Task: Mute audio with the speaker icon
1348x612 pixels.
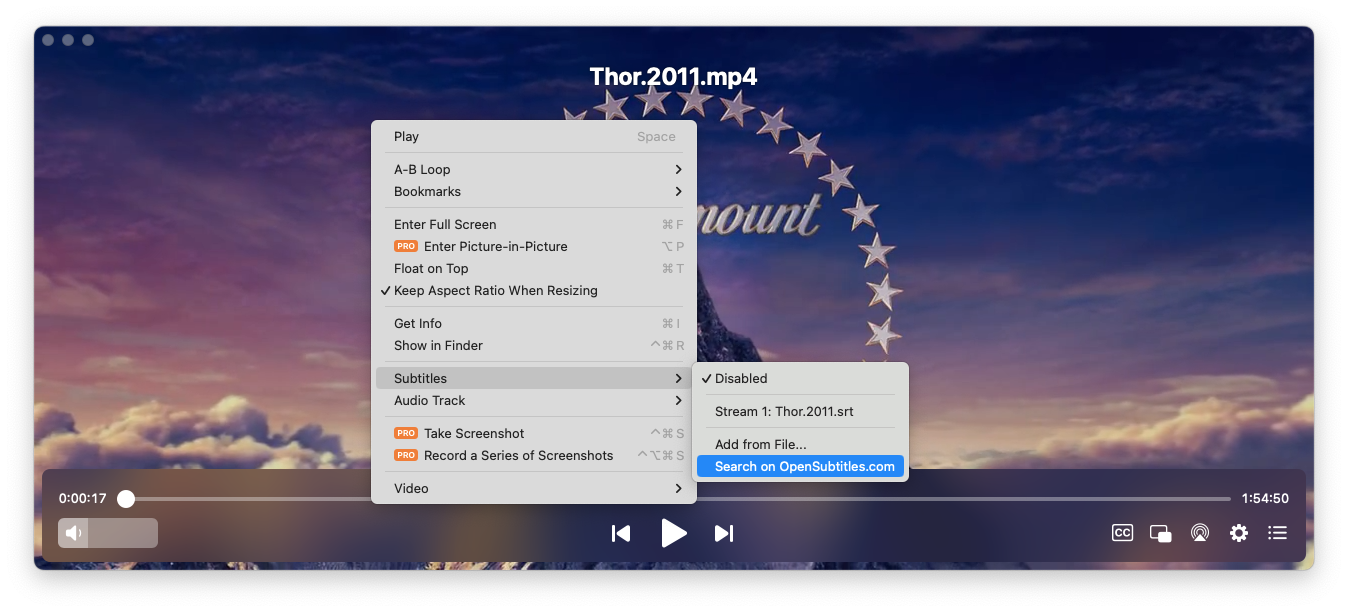Action: pos(71,532)
